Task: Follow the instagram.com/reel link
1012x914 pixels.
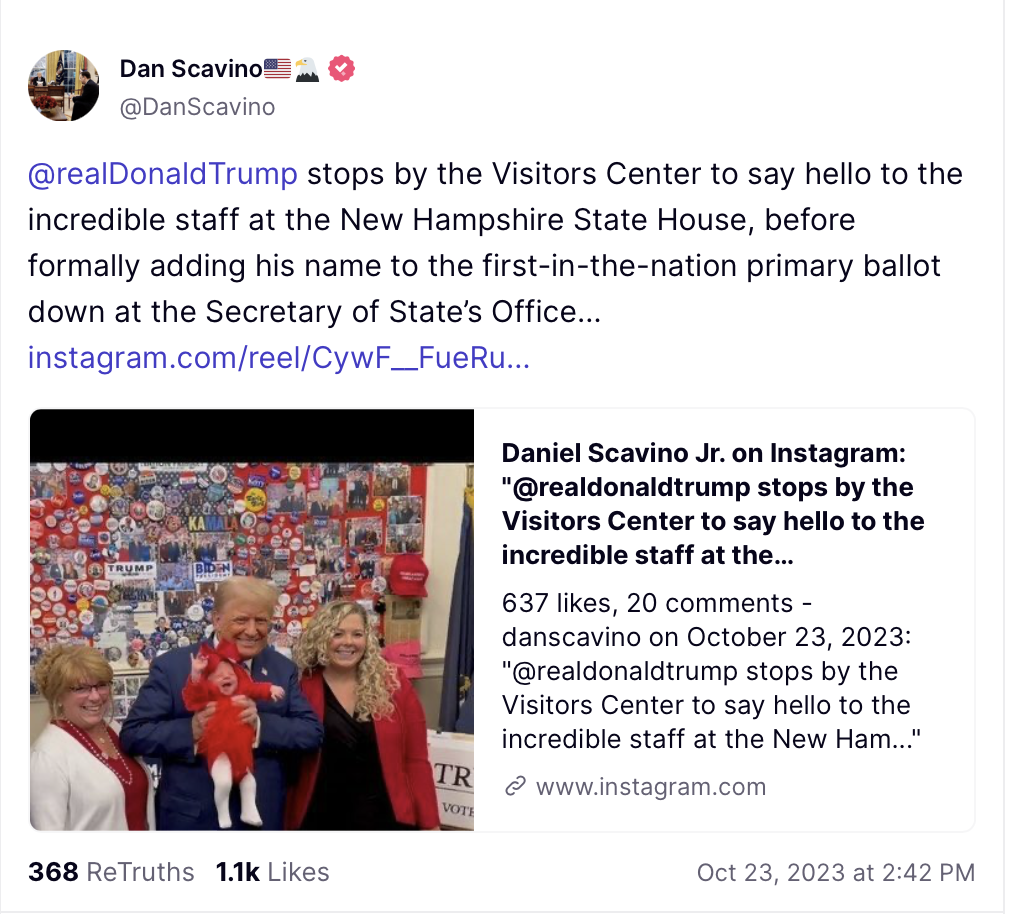Action: (278, 358)
